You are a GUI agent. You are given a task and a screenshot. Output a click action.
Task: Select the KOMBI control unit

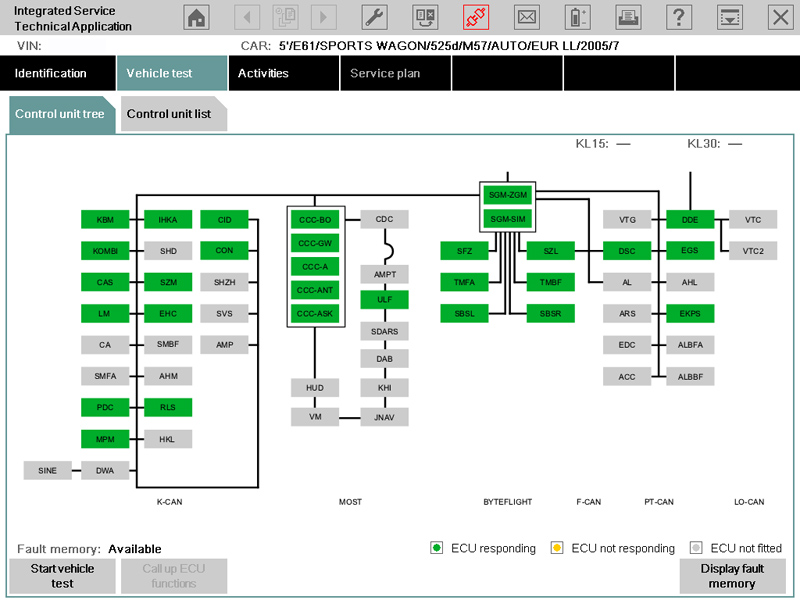click(105, 251)
